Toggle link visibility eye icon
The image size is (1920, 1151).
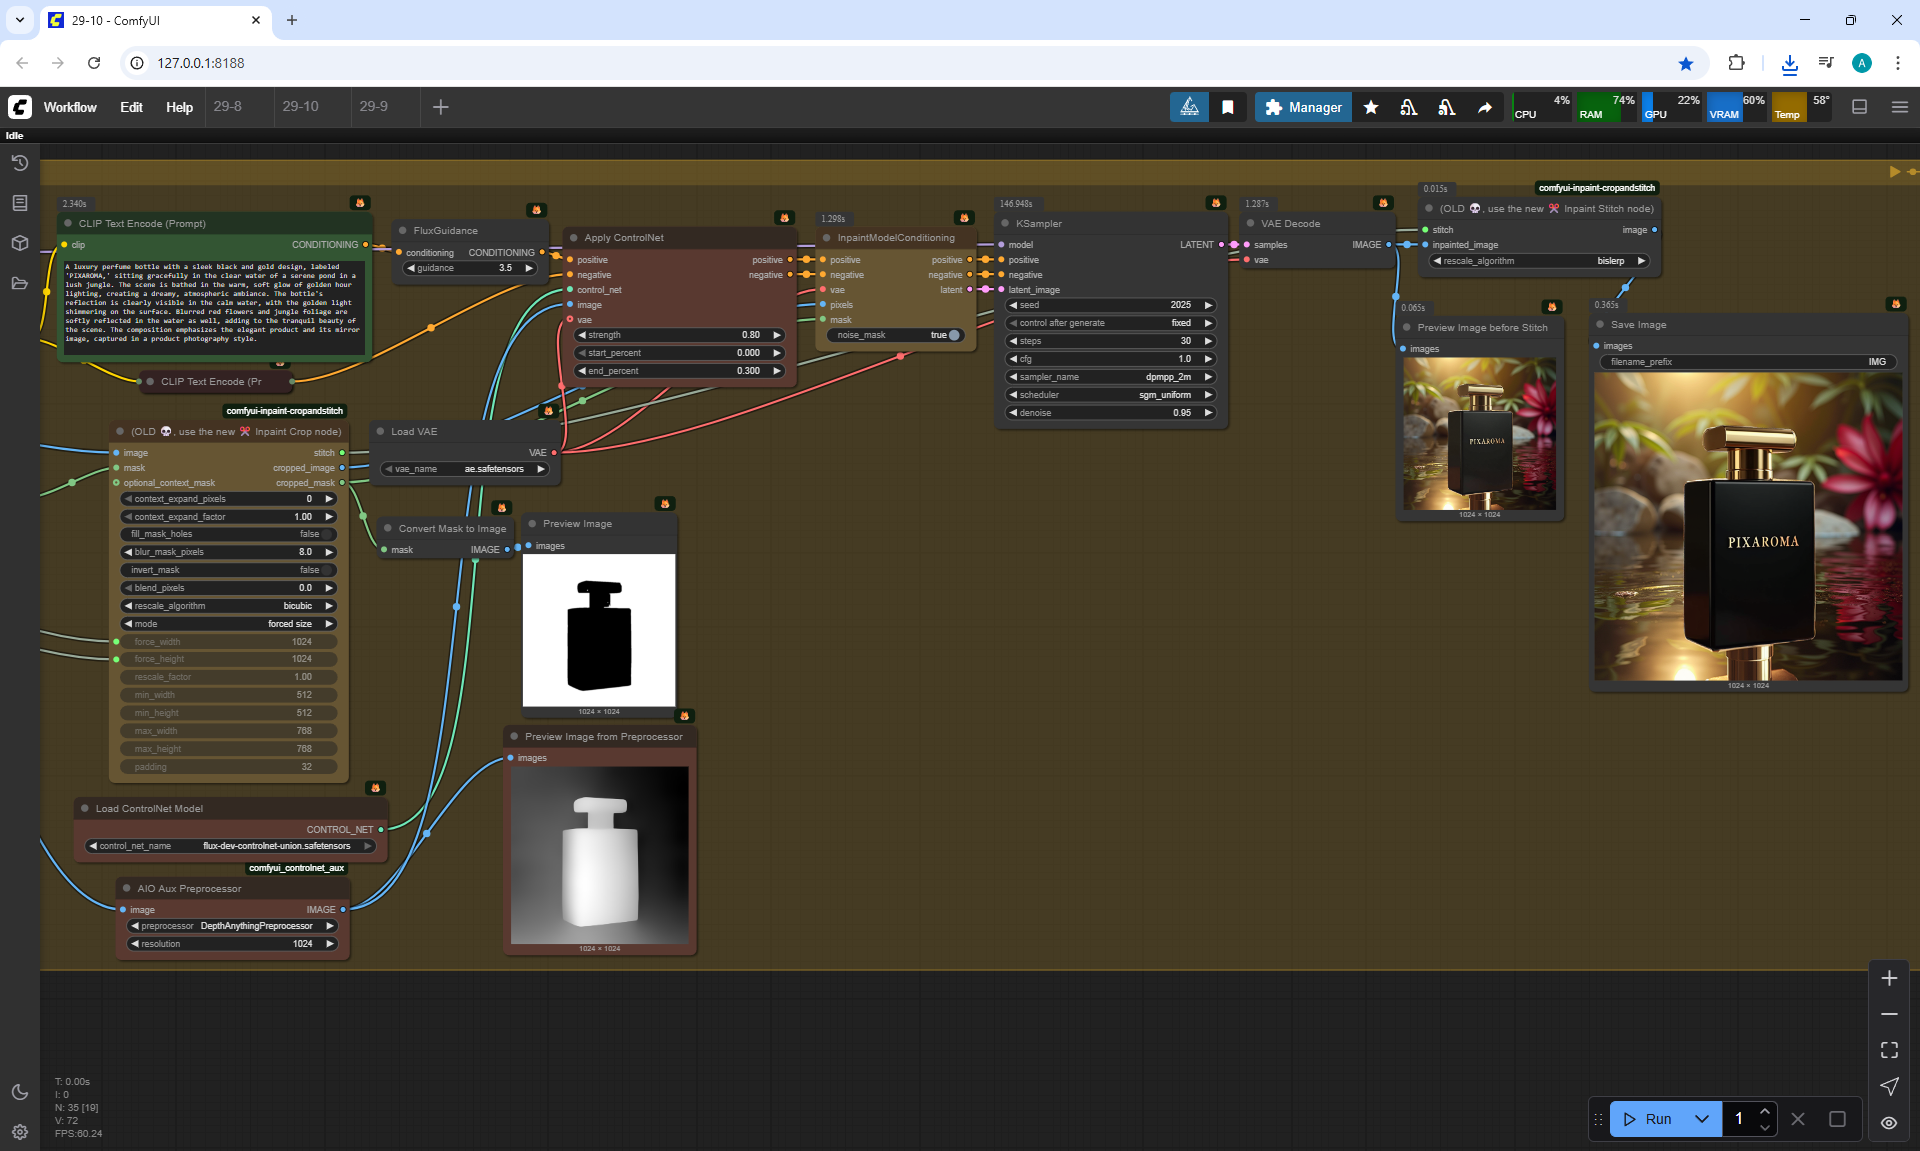point(1889,1123)
